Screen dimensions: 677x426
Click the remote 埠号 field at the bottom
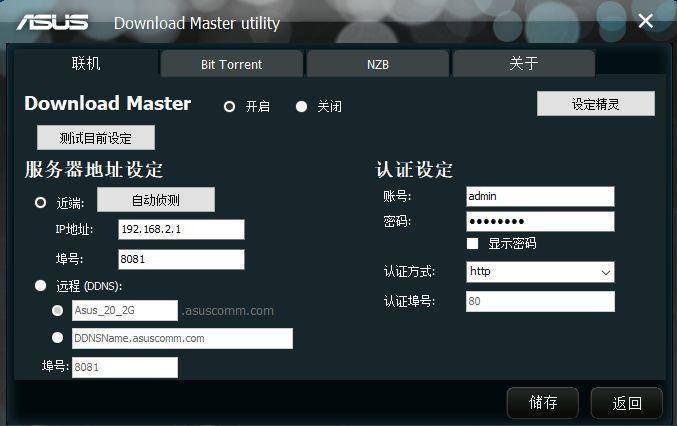[125, 367]
